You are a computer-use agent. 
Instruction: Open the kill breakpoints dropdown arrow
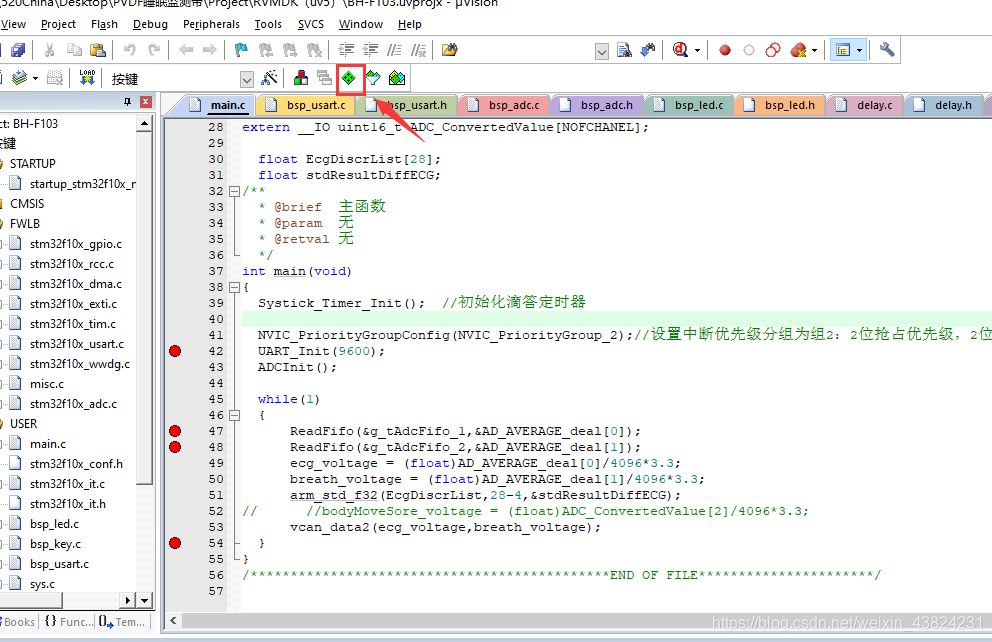point(815,50)
